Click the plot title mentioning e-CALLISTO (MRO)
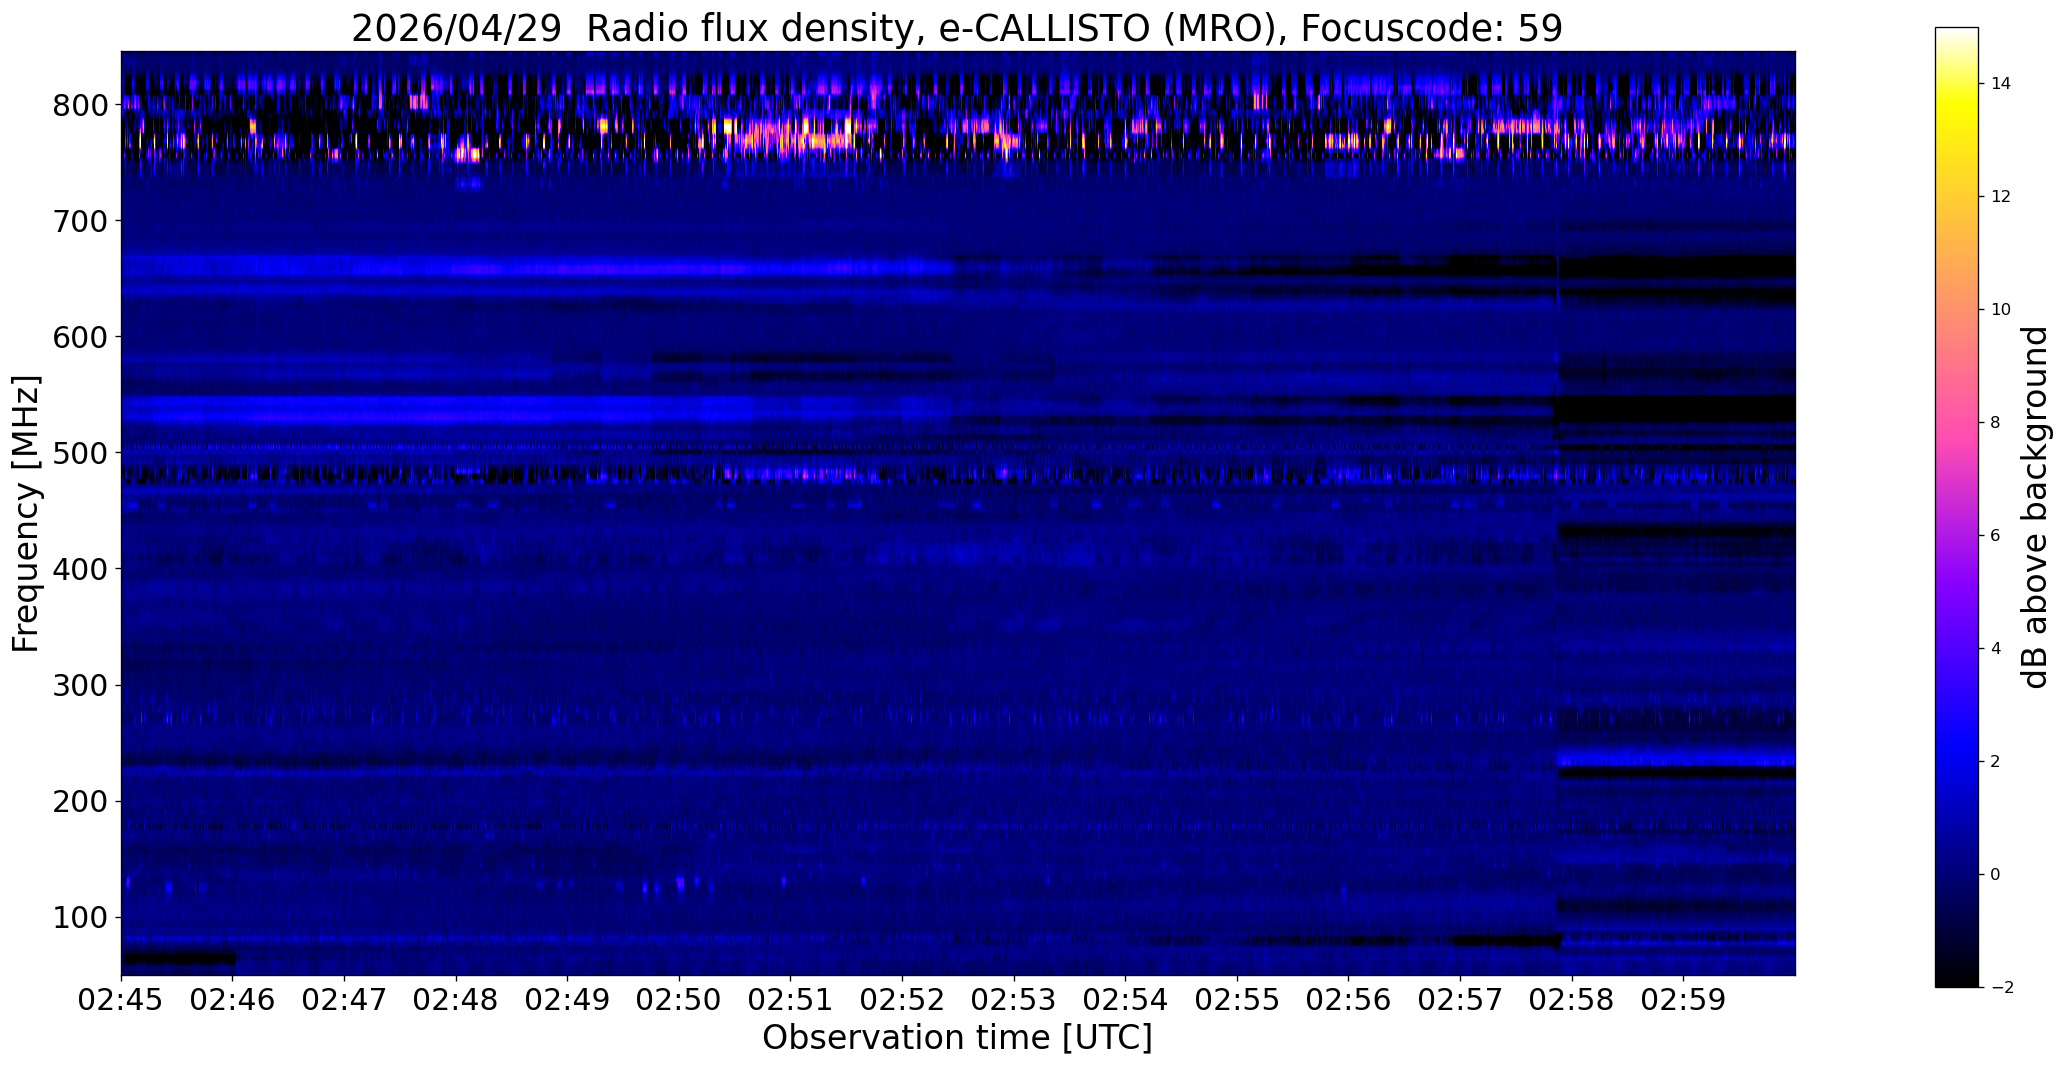 point(957,28)
